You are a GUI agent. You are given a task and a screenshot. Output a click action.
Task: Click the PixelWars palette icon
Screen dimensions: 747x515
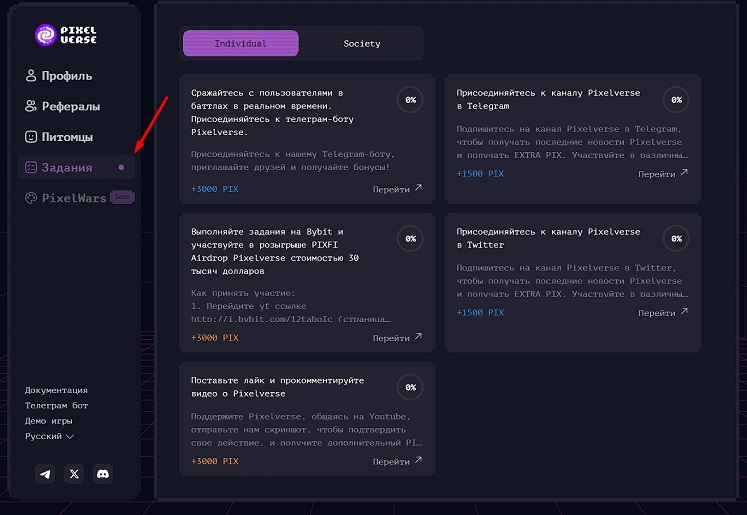32,198
